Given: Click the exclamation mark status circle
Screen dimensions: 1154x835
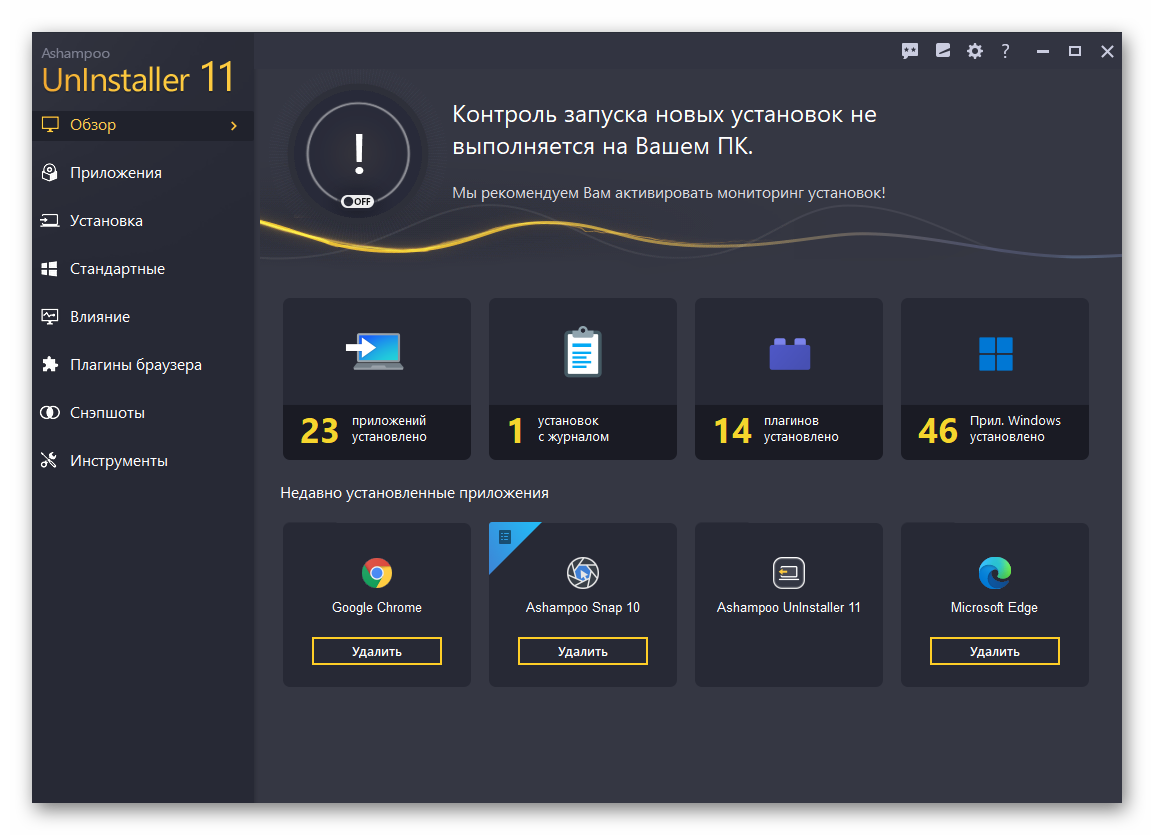Looking at the screenshot, I should 358,154.
